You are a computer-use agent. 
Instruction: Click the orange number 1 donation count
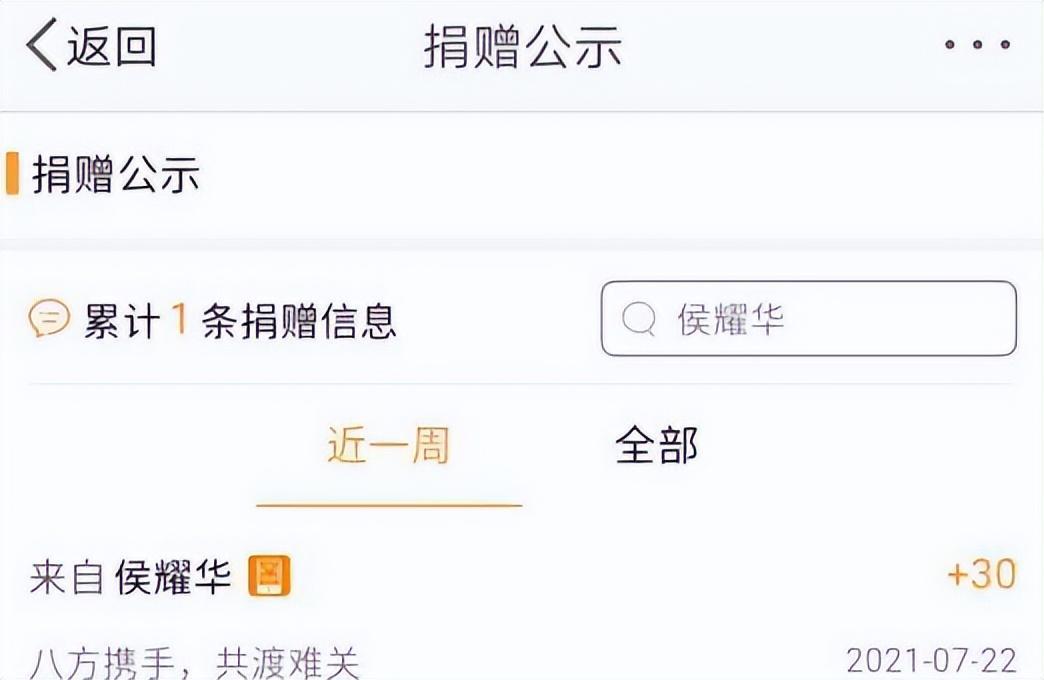pyautogui.click(x=180, y=320)
